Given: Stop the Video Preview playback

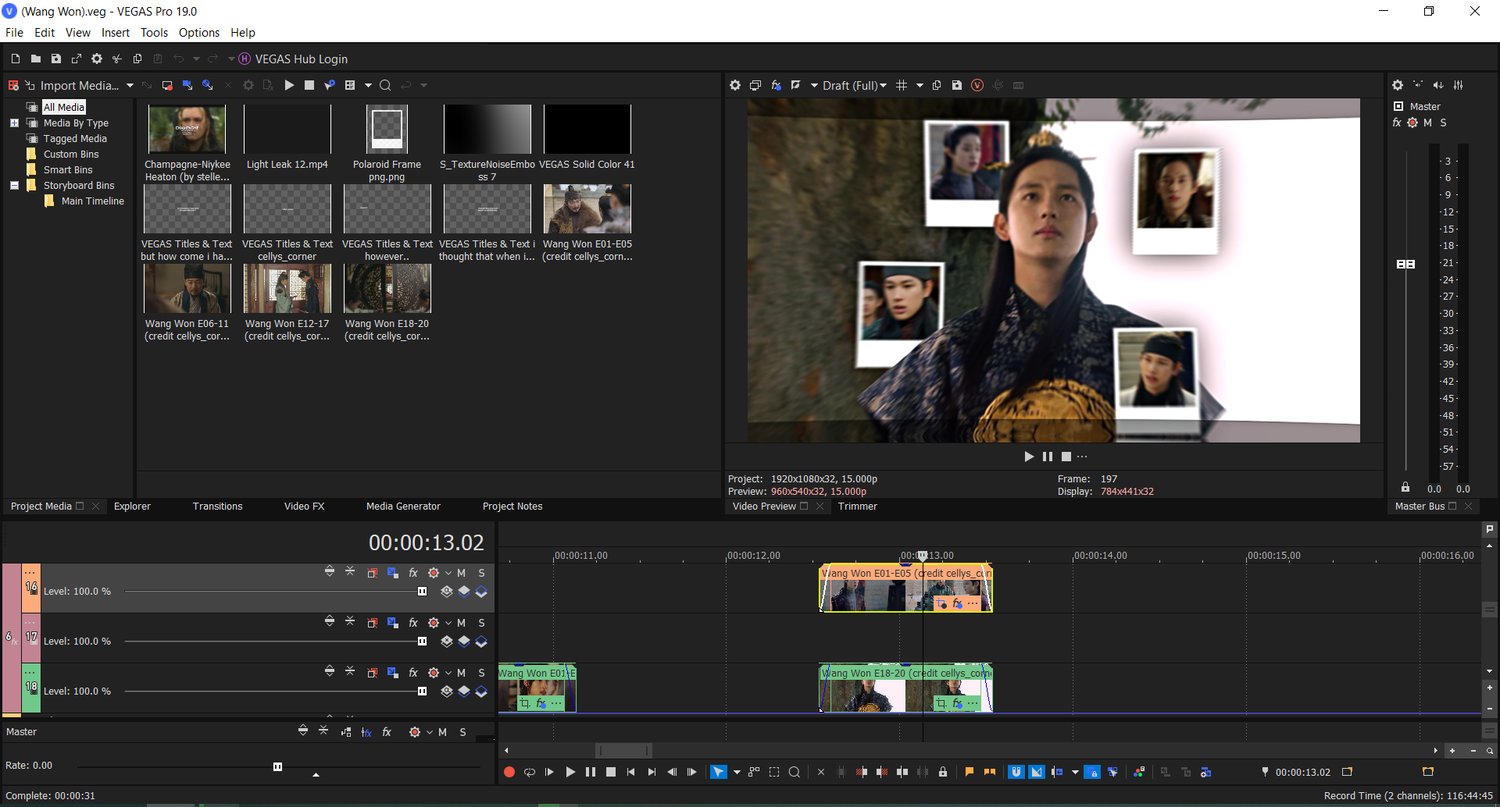Looking at the screenshot, I should coord(1066,457).
